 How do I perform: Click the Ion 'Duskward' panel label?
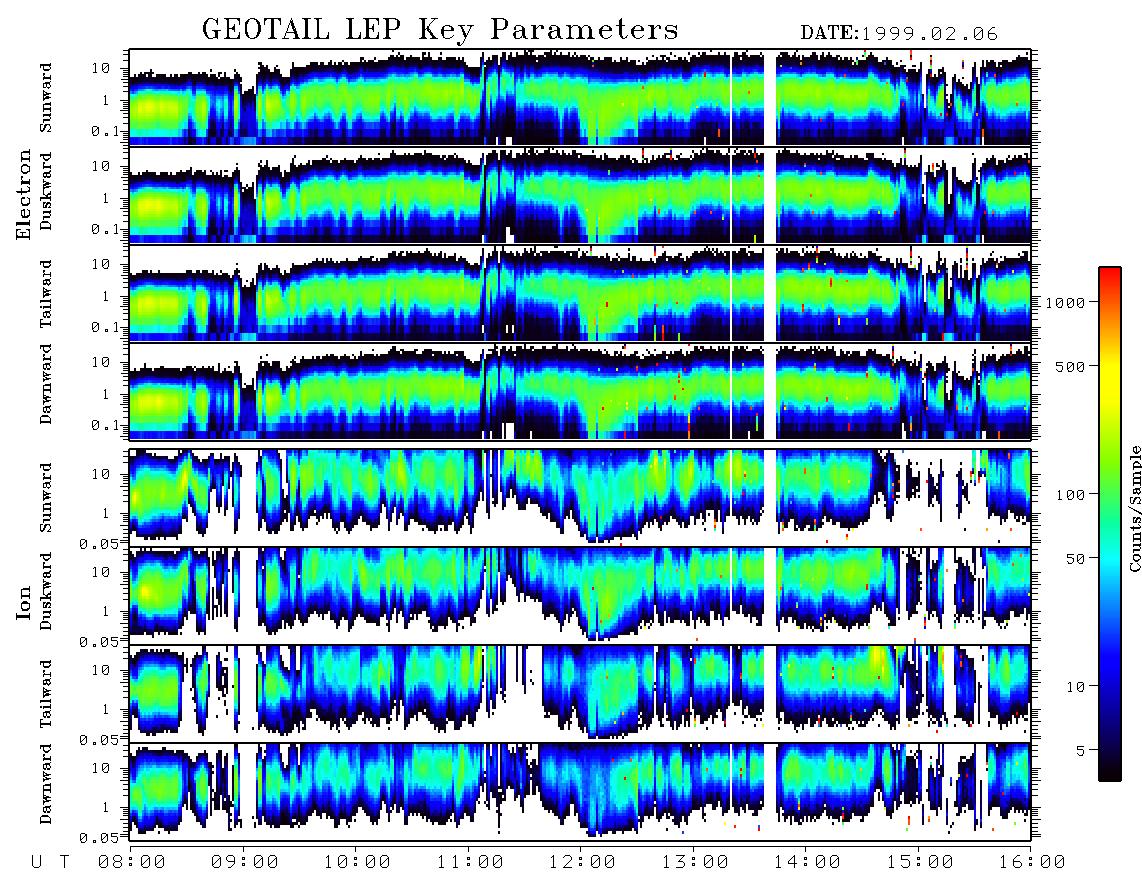pyautogui.click(x=46, y=591)
